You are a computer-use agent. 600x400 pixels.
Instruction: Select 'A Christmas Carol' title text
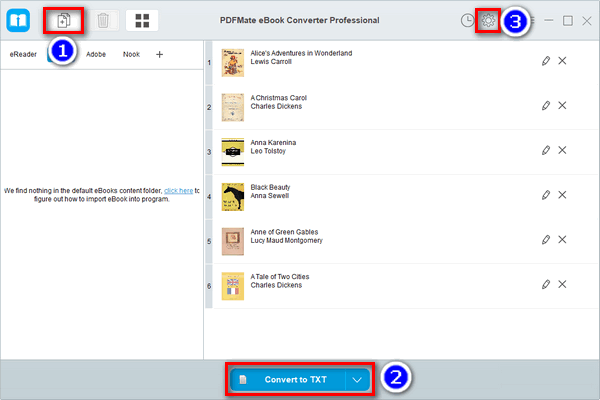tap(279, 98)
